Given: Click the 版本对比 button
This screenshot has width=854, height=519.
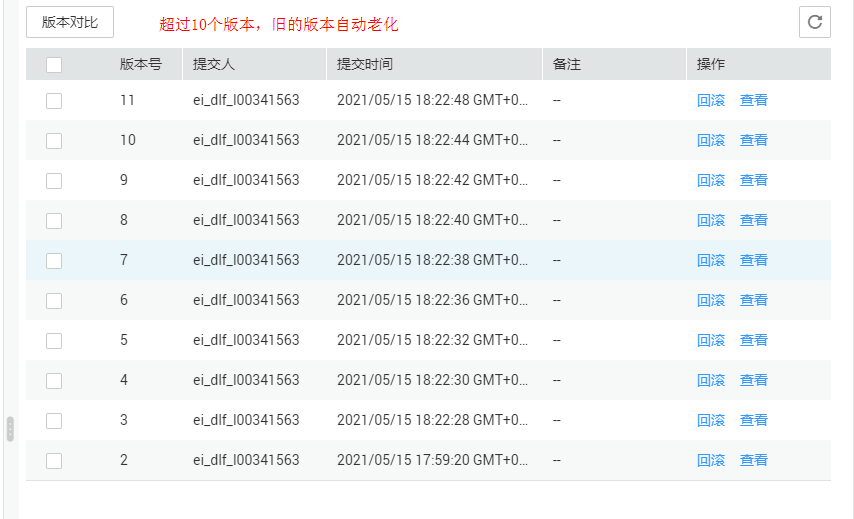Looking at the screenshot, I should coord(70,22).
